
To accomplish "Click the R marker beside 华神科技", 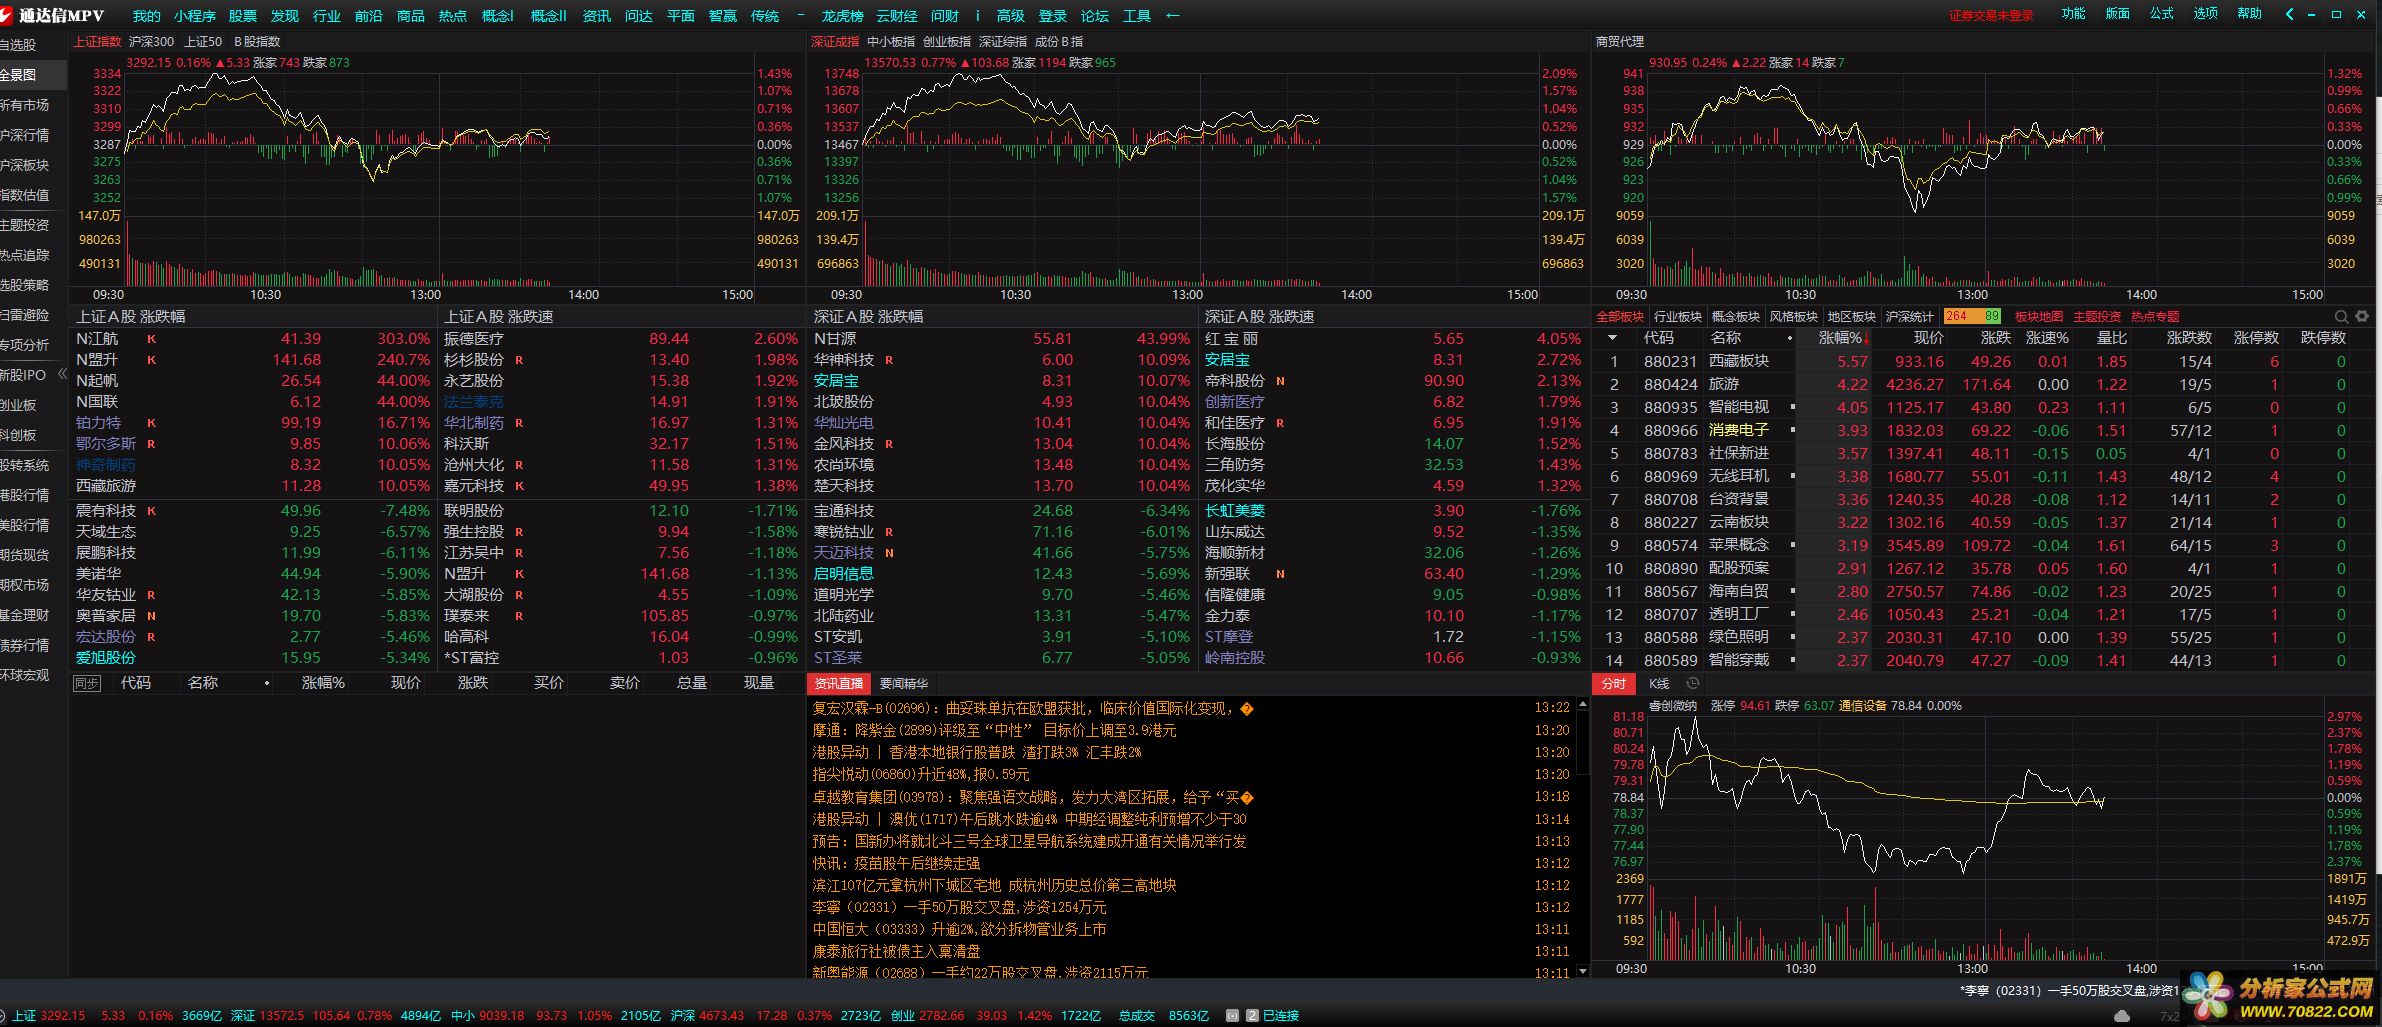I will [889, 360].
